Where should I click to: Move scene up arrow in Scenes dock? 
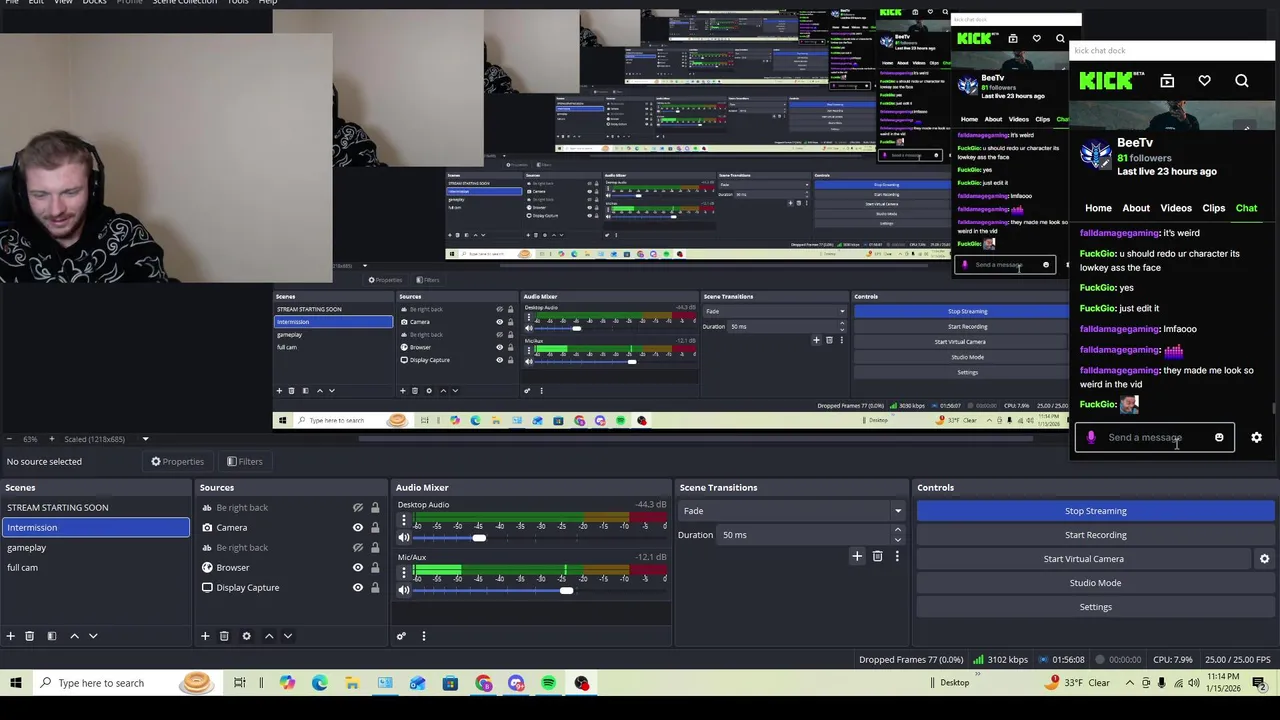[x=74, y=636]
